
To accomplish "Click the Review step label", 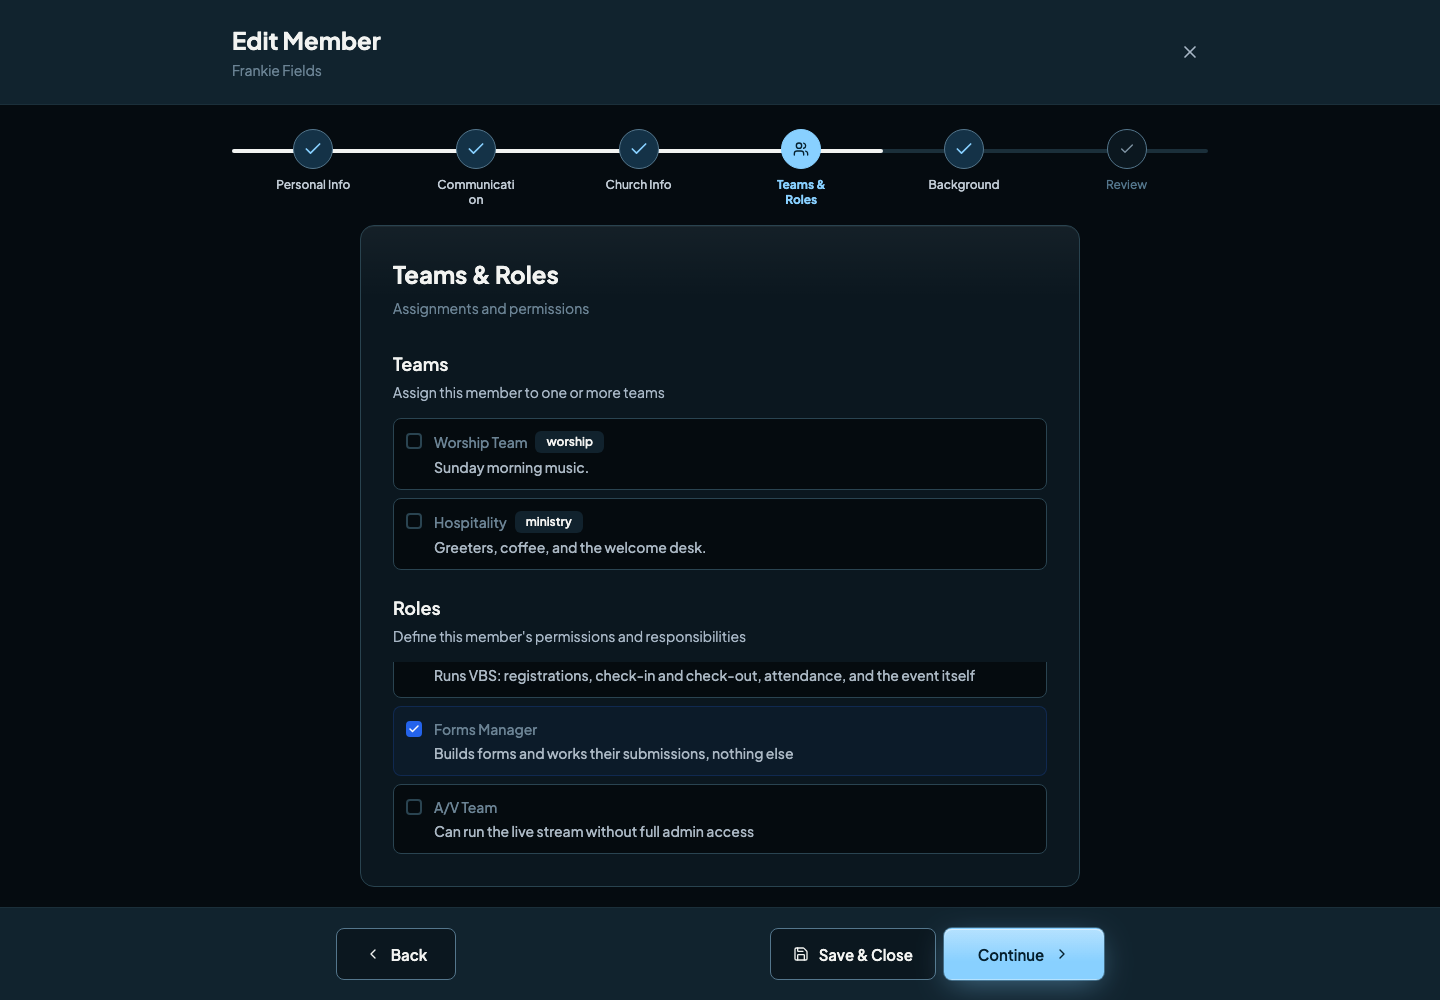I will tap(1126, 185).
